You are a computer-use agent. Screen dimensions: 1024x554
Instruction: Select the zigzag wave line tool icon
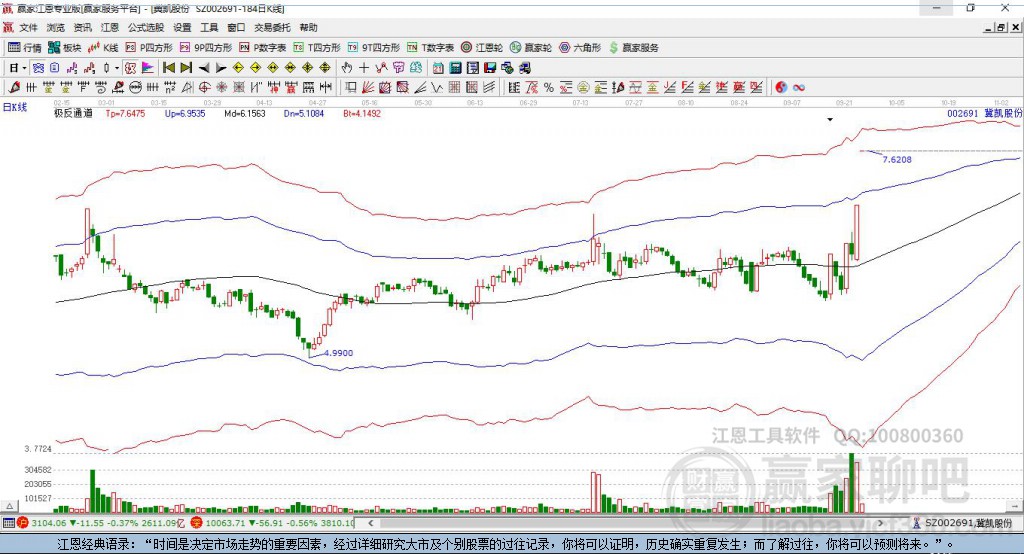pyautogui.click(x=437, y=88)
